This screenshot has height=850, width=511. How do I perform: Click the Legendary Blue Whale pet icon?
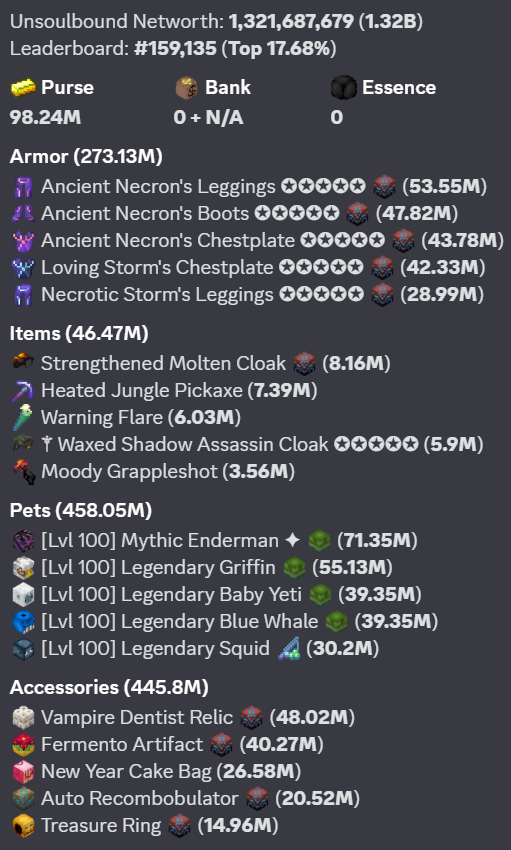click(23, 622)
